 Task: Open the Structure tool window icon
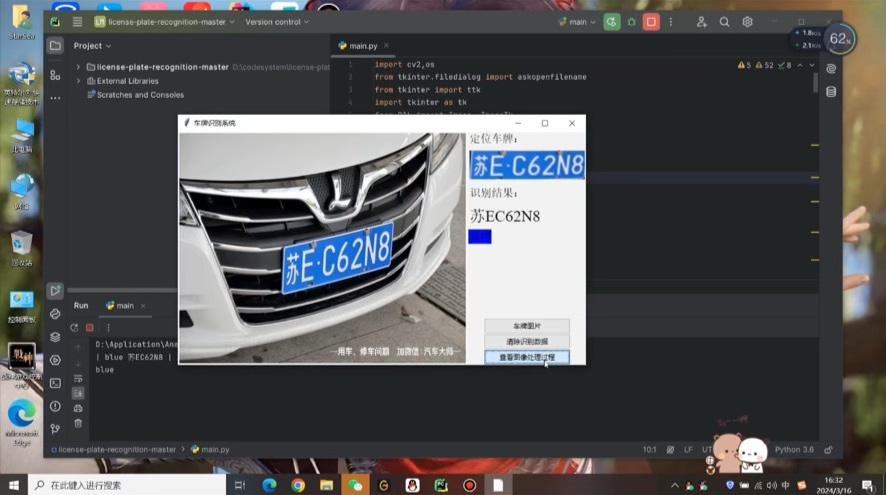point(55,75)
